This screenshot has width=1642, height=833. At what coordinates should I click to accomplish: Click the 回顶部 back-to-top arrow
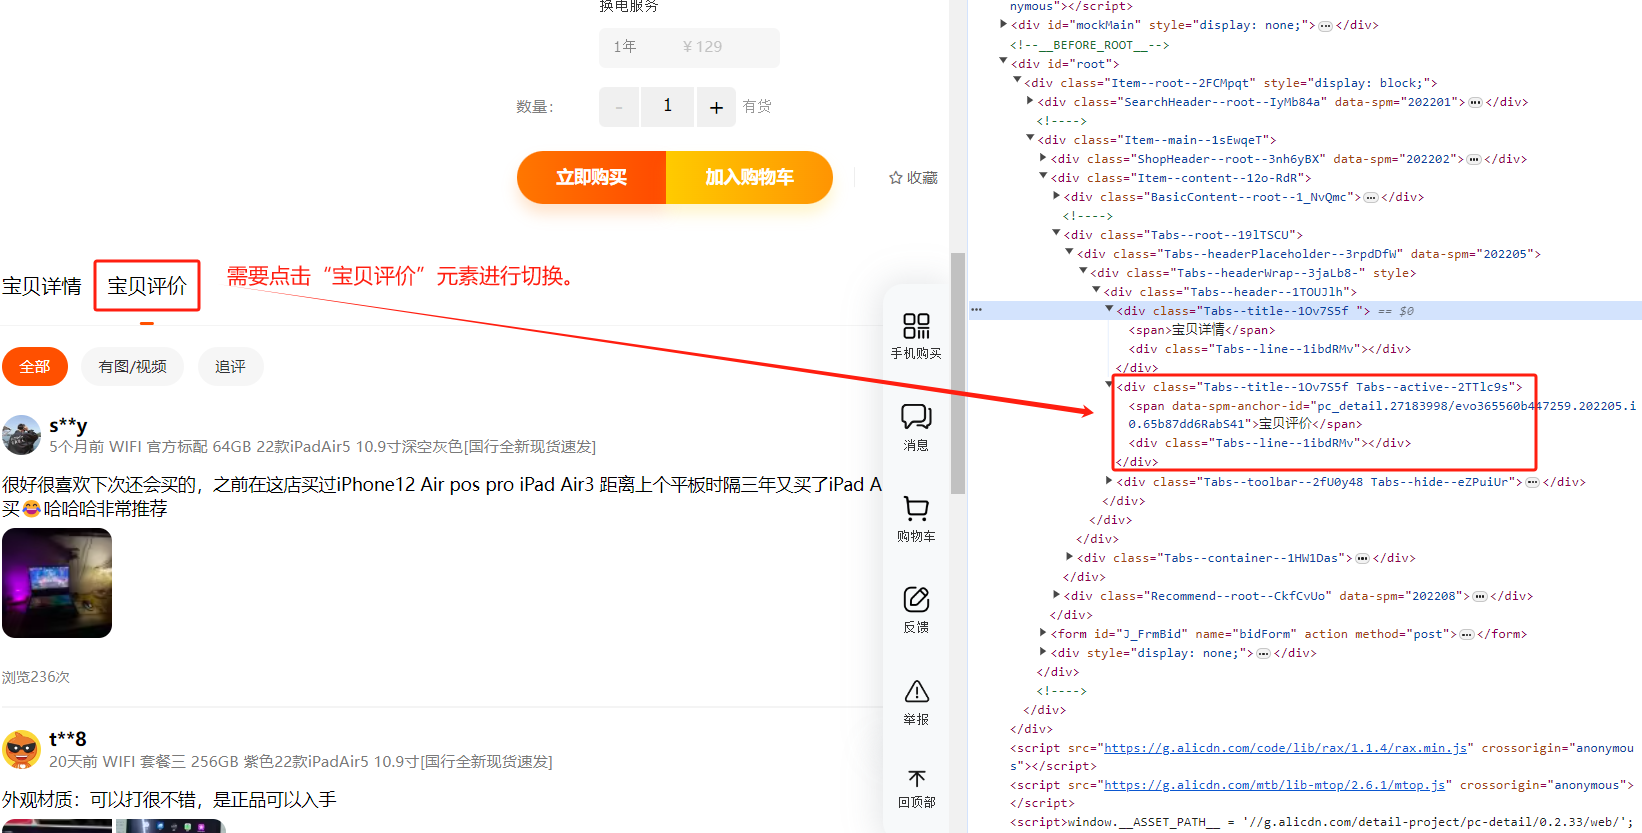(916, 778)
